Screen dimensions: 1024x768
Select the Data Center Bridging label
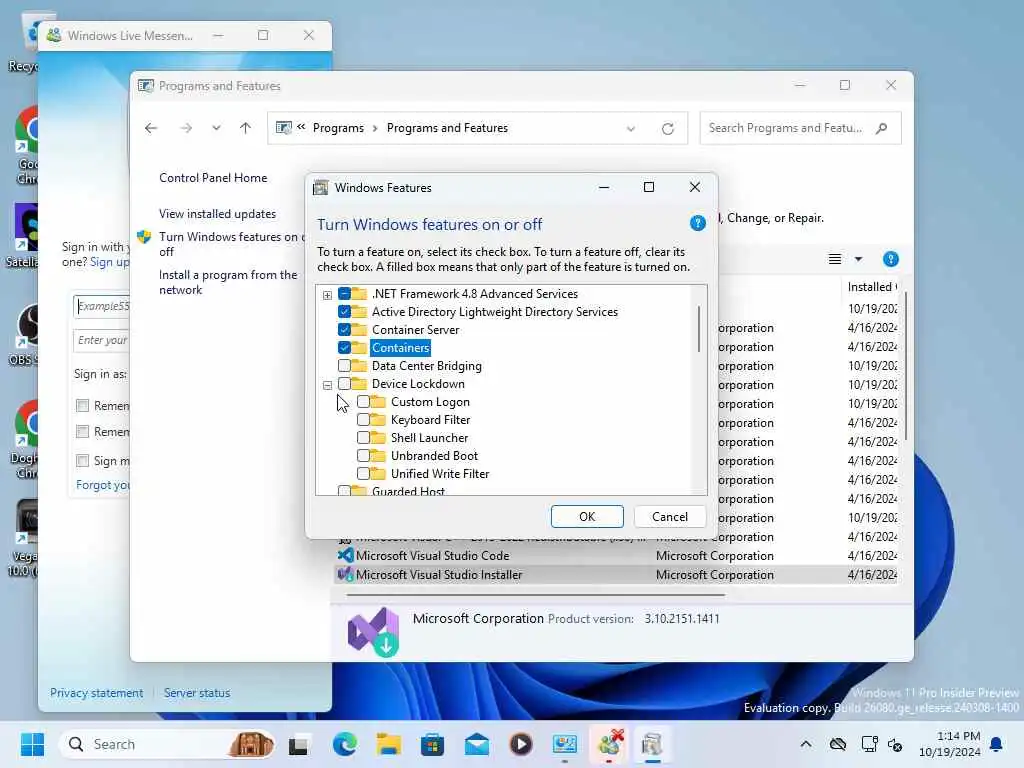pos(426,366)
